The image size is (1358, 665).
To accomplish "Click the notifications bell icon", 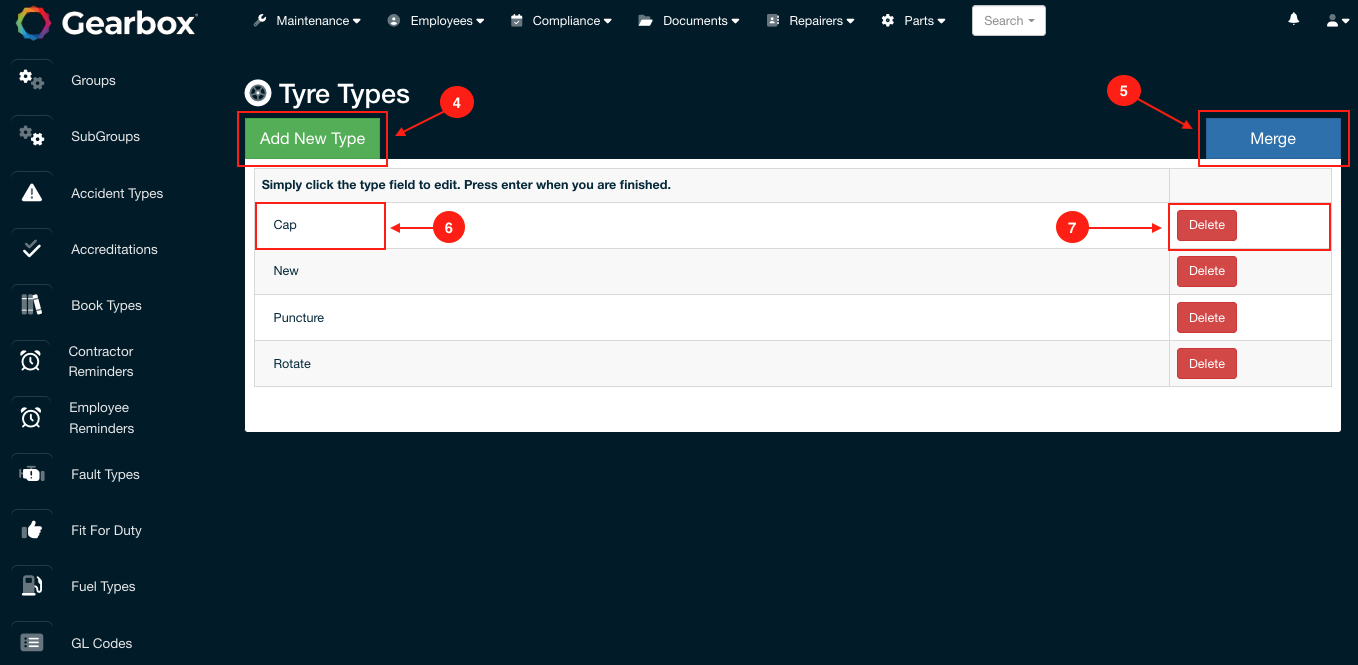I will (1294, 20).
